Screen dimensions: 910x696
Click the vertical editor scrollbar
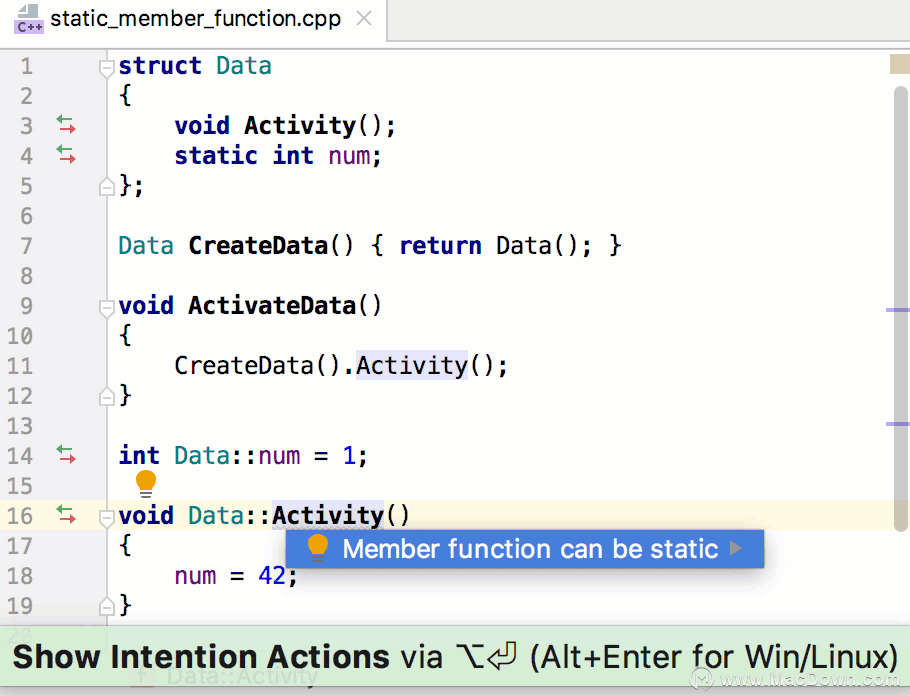click(x=900, y=309)
